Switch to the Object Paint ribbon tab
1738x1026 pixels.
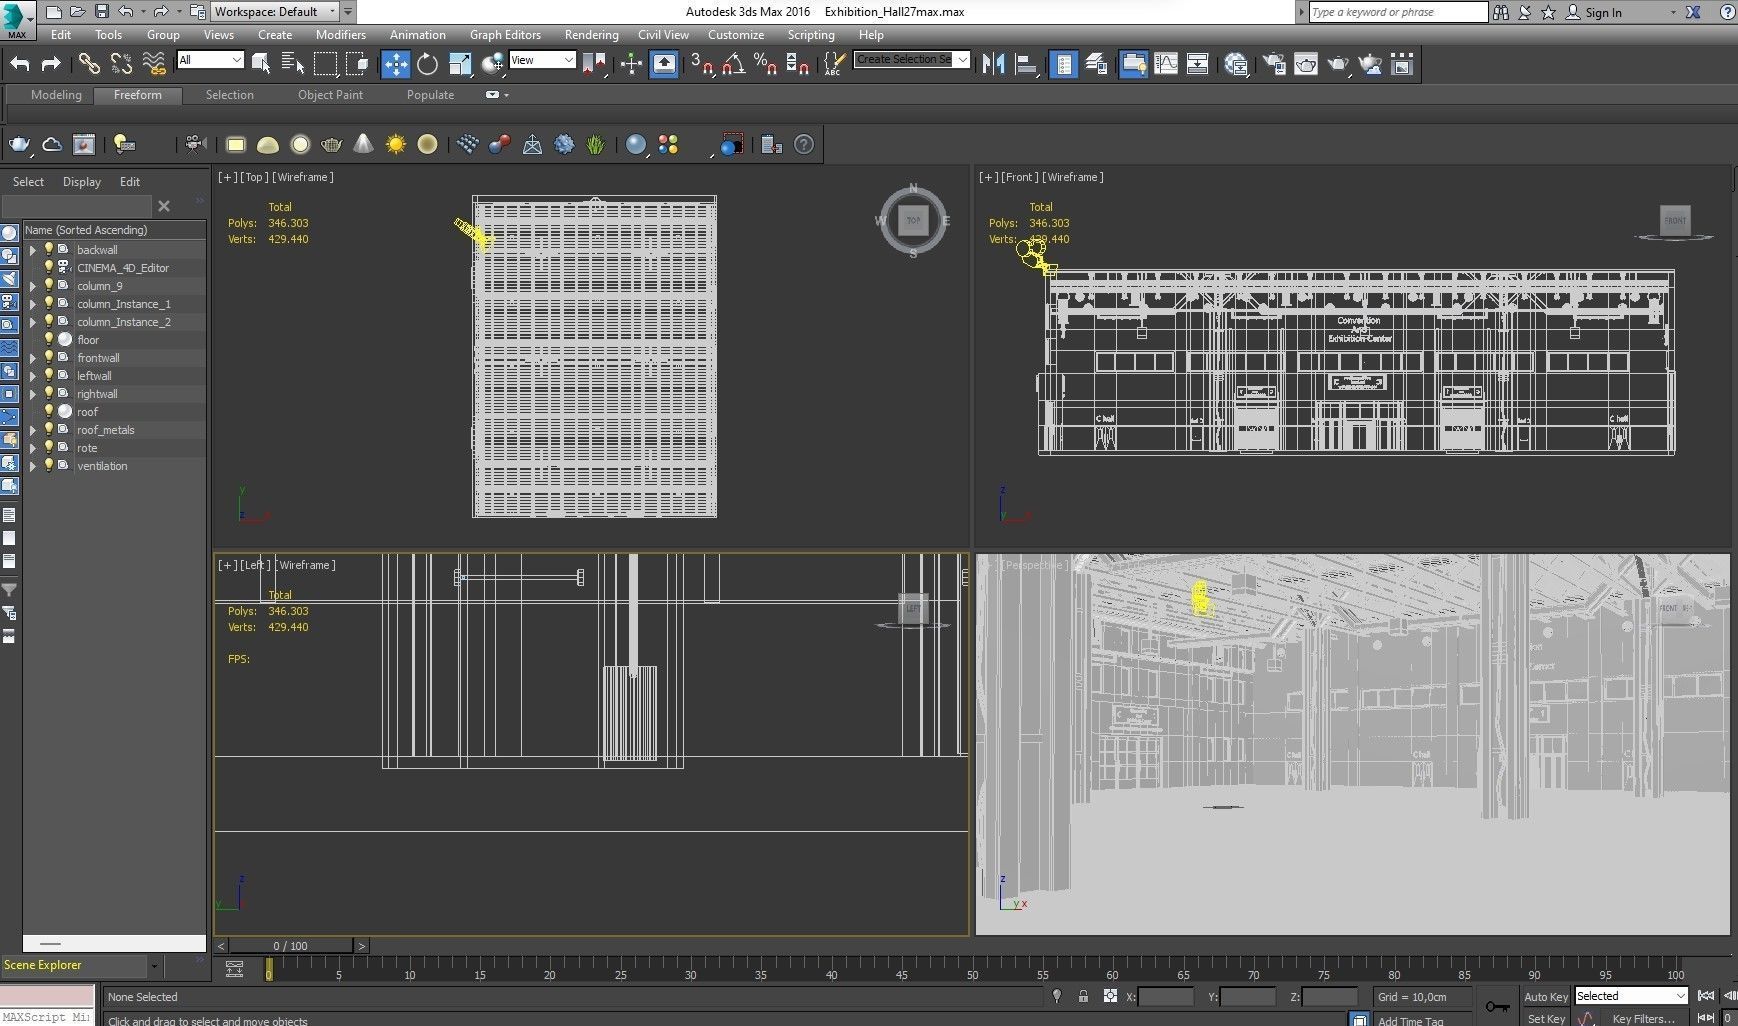coord(330,95)
